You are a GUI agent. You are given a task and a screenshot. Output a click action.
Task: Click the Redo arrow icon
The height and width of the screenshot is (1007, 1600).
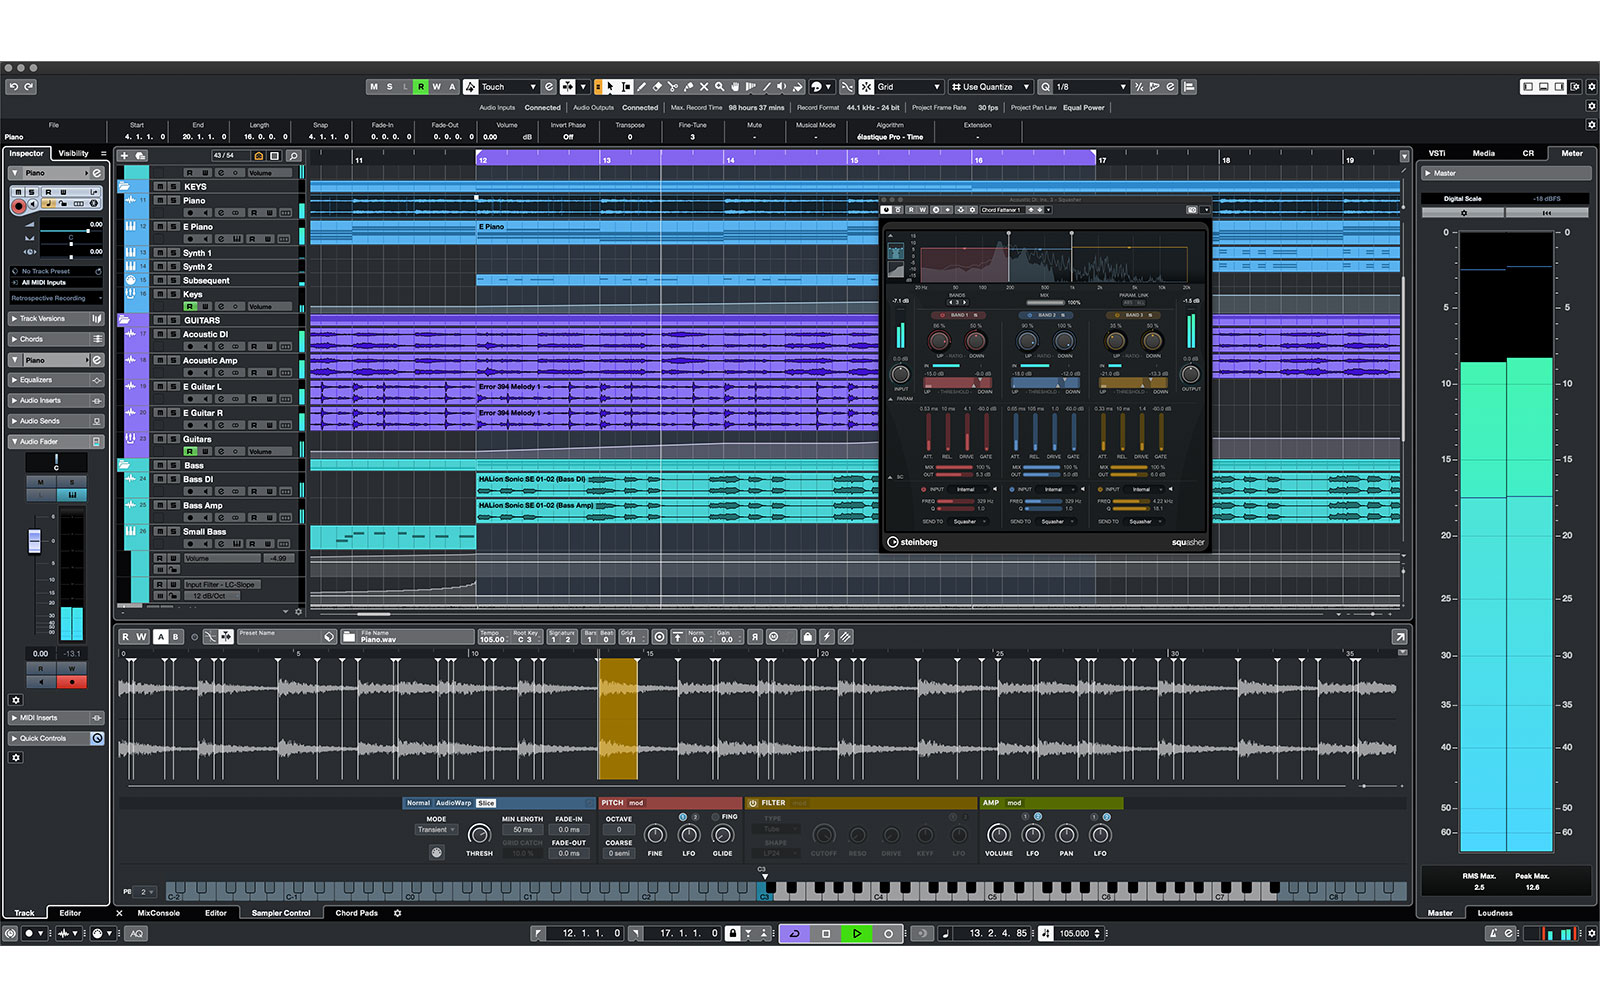29,87
